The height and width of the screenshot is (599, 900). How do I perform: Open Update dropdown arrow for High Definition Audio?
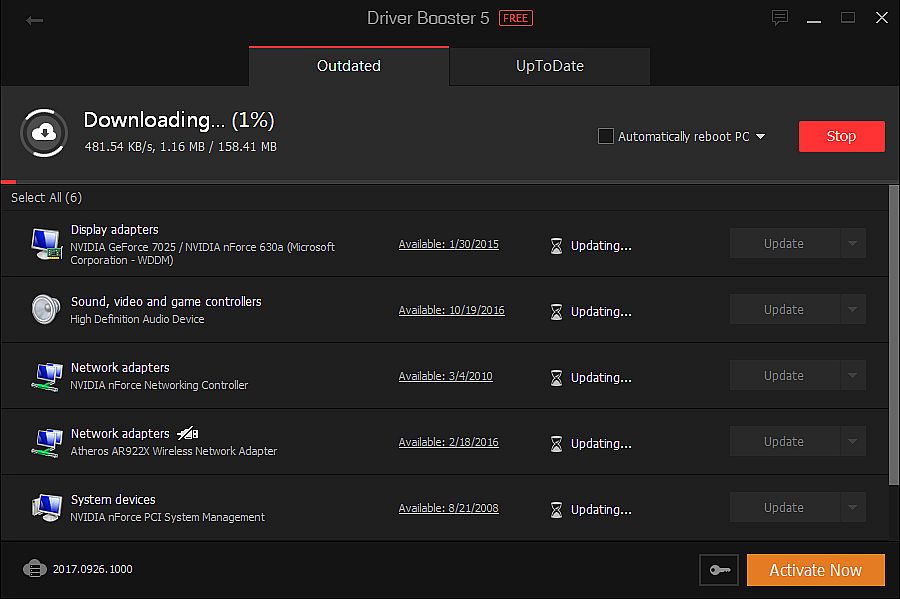[x=853, y=309]
